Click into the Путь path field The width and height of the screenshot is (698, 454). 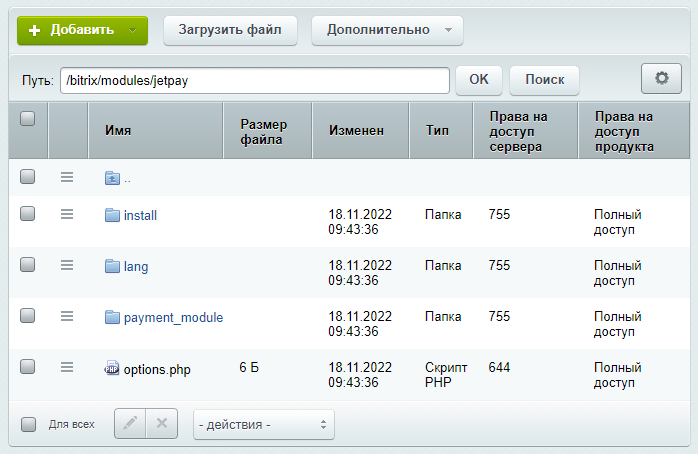[254, 80]
